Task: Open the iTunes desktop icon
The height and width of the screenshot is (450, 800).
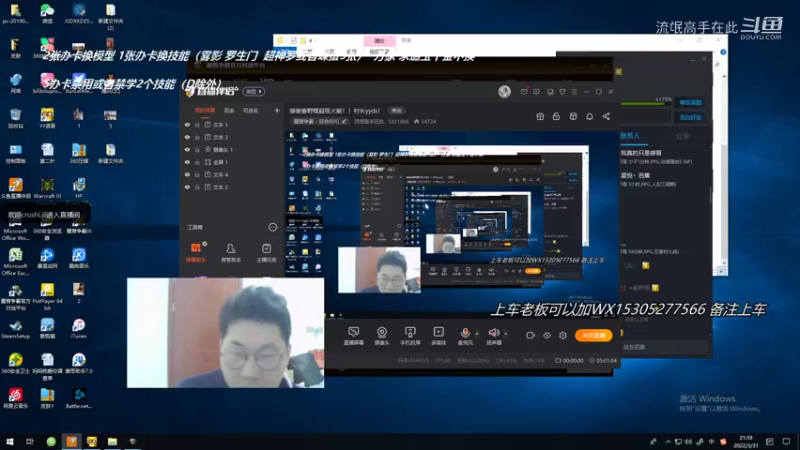Action: pos(79,328)
